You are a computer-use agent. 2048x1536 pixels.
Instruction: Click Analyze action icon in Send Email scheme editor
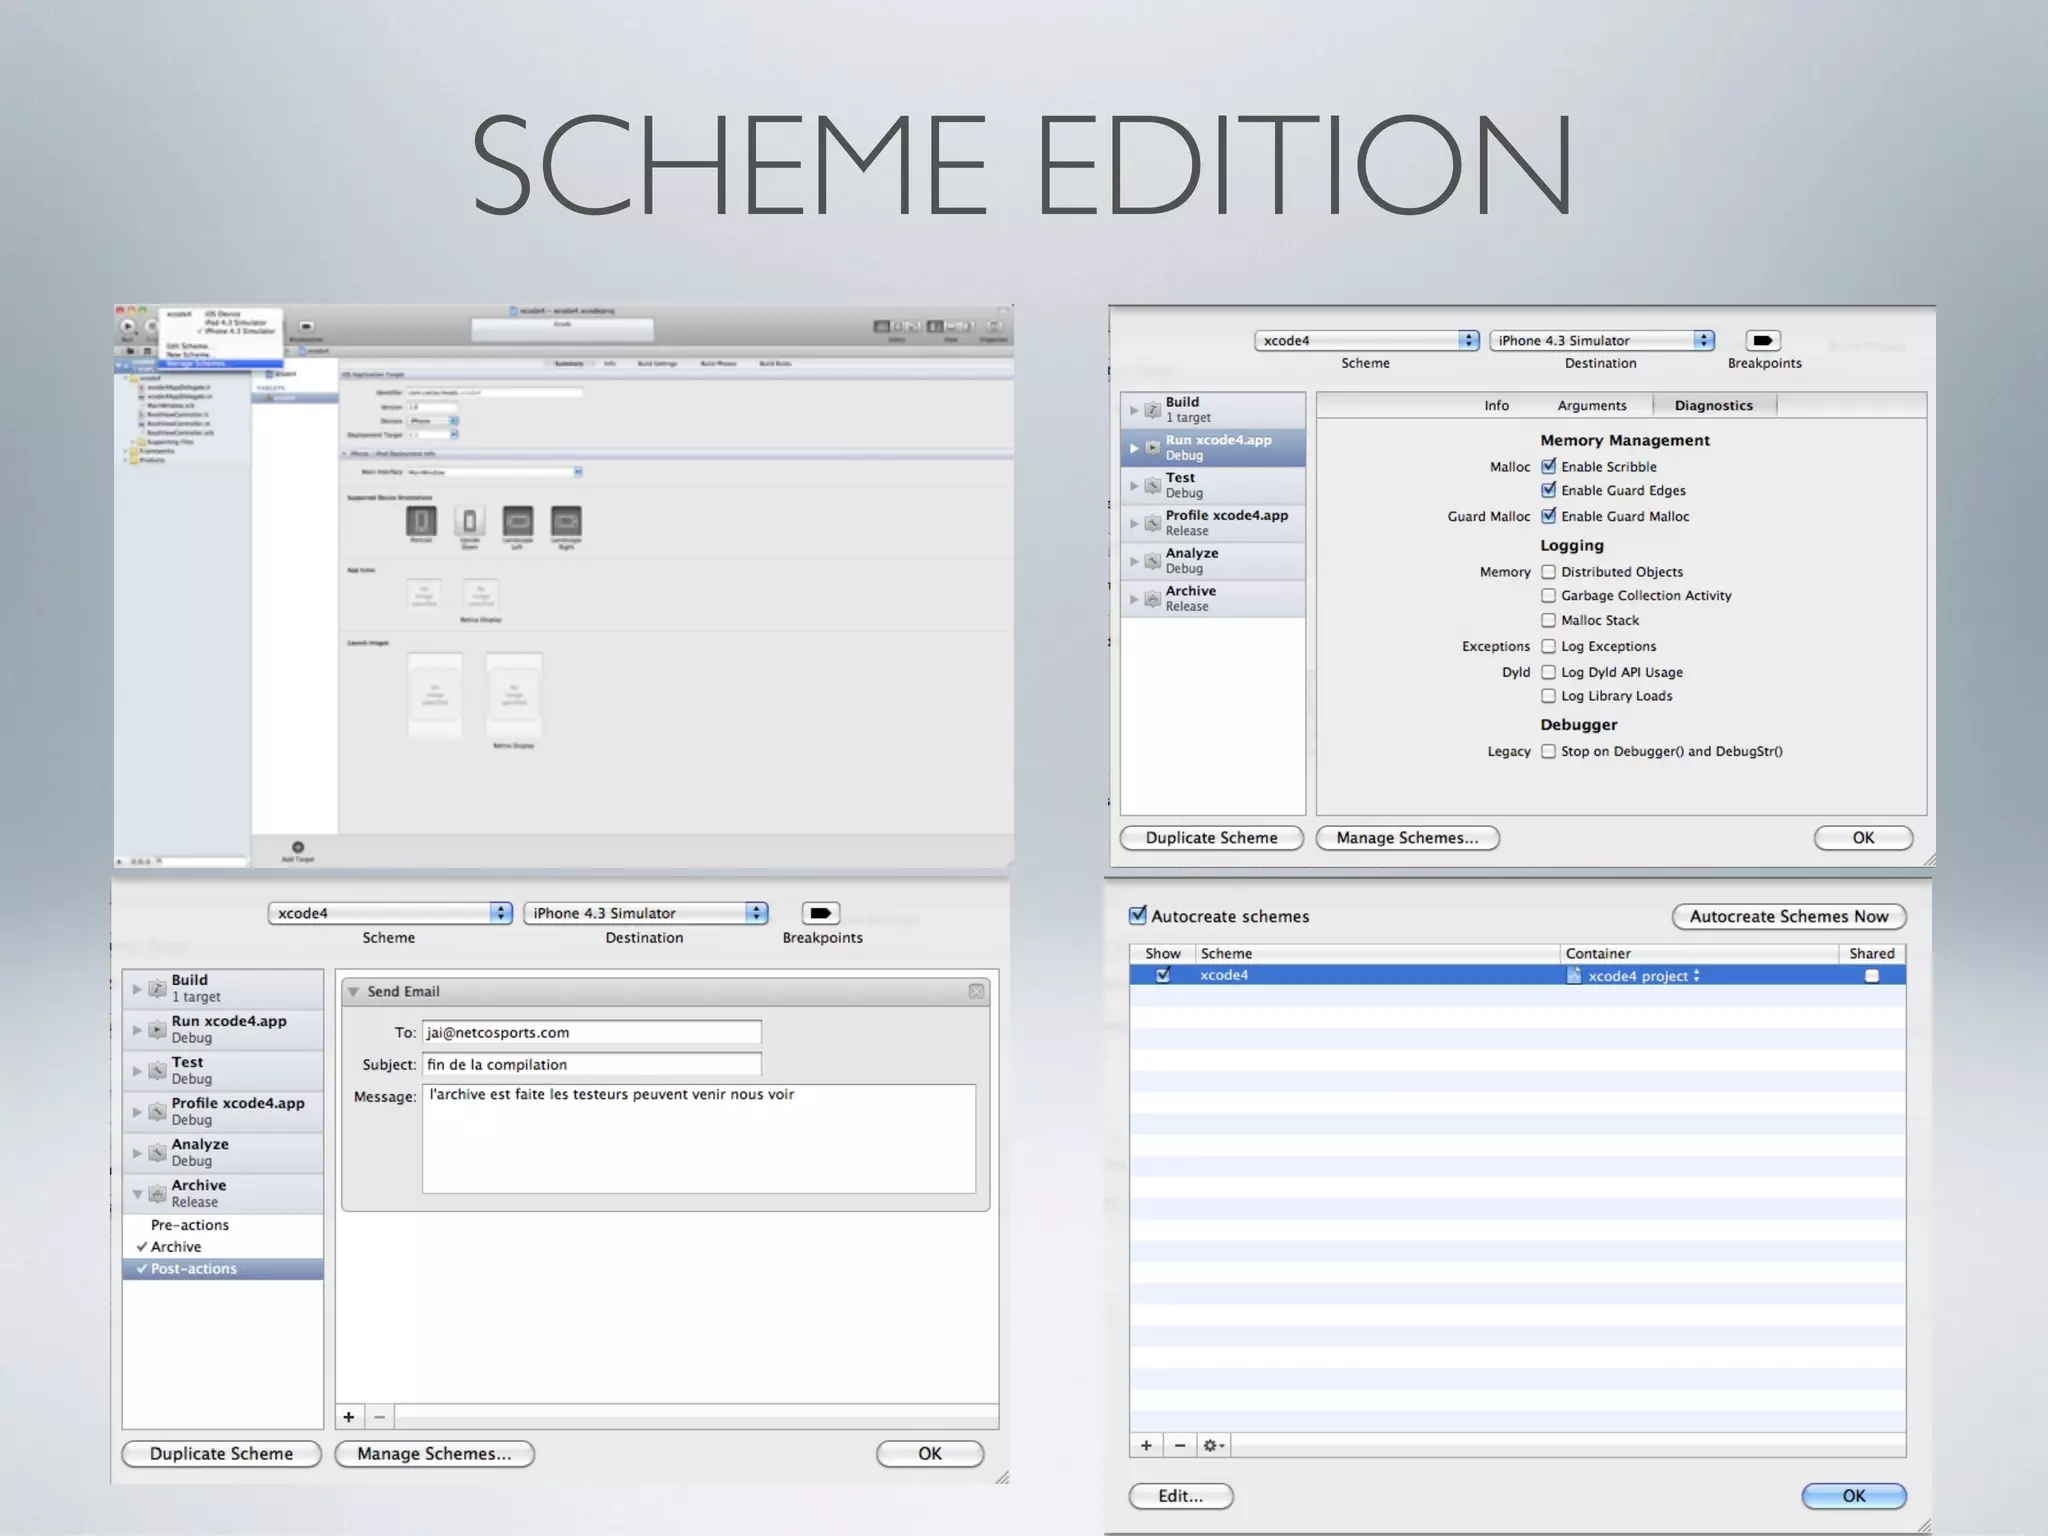point(157,1152)
